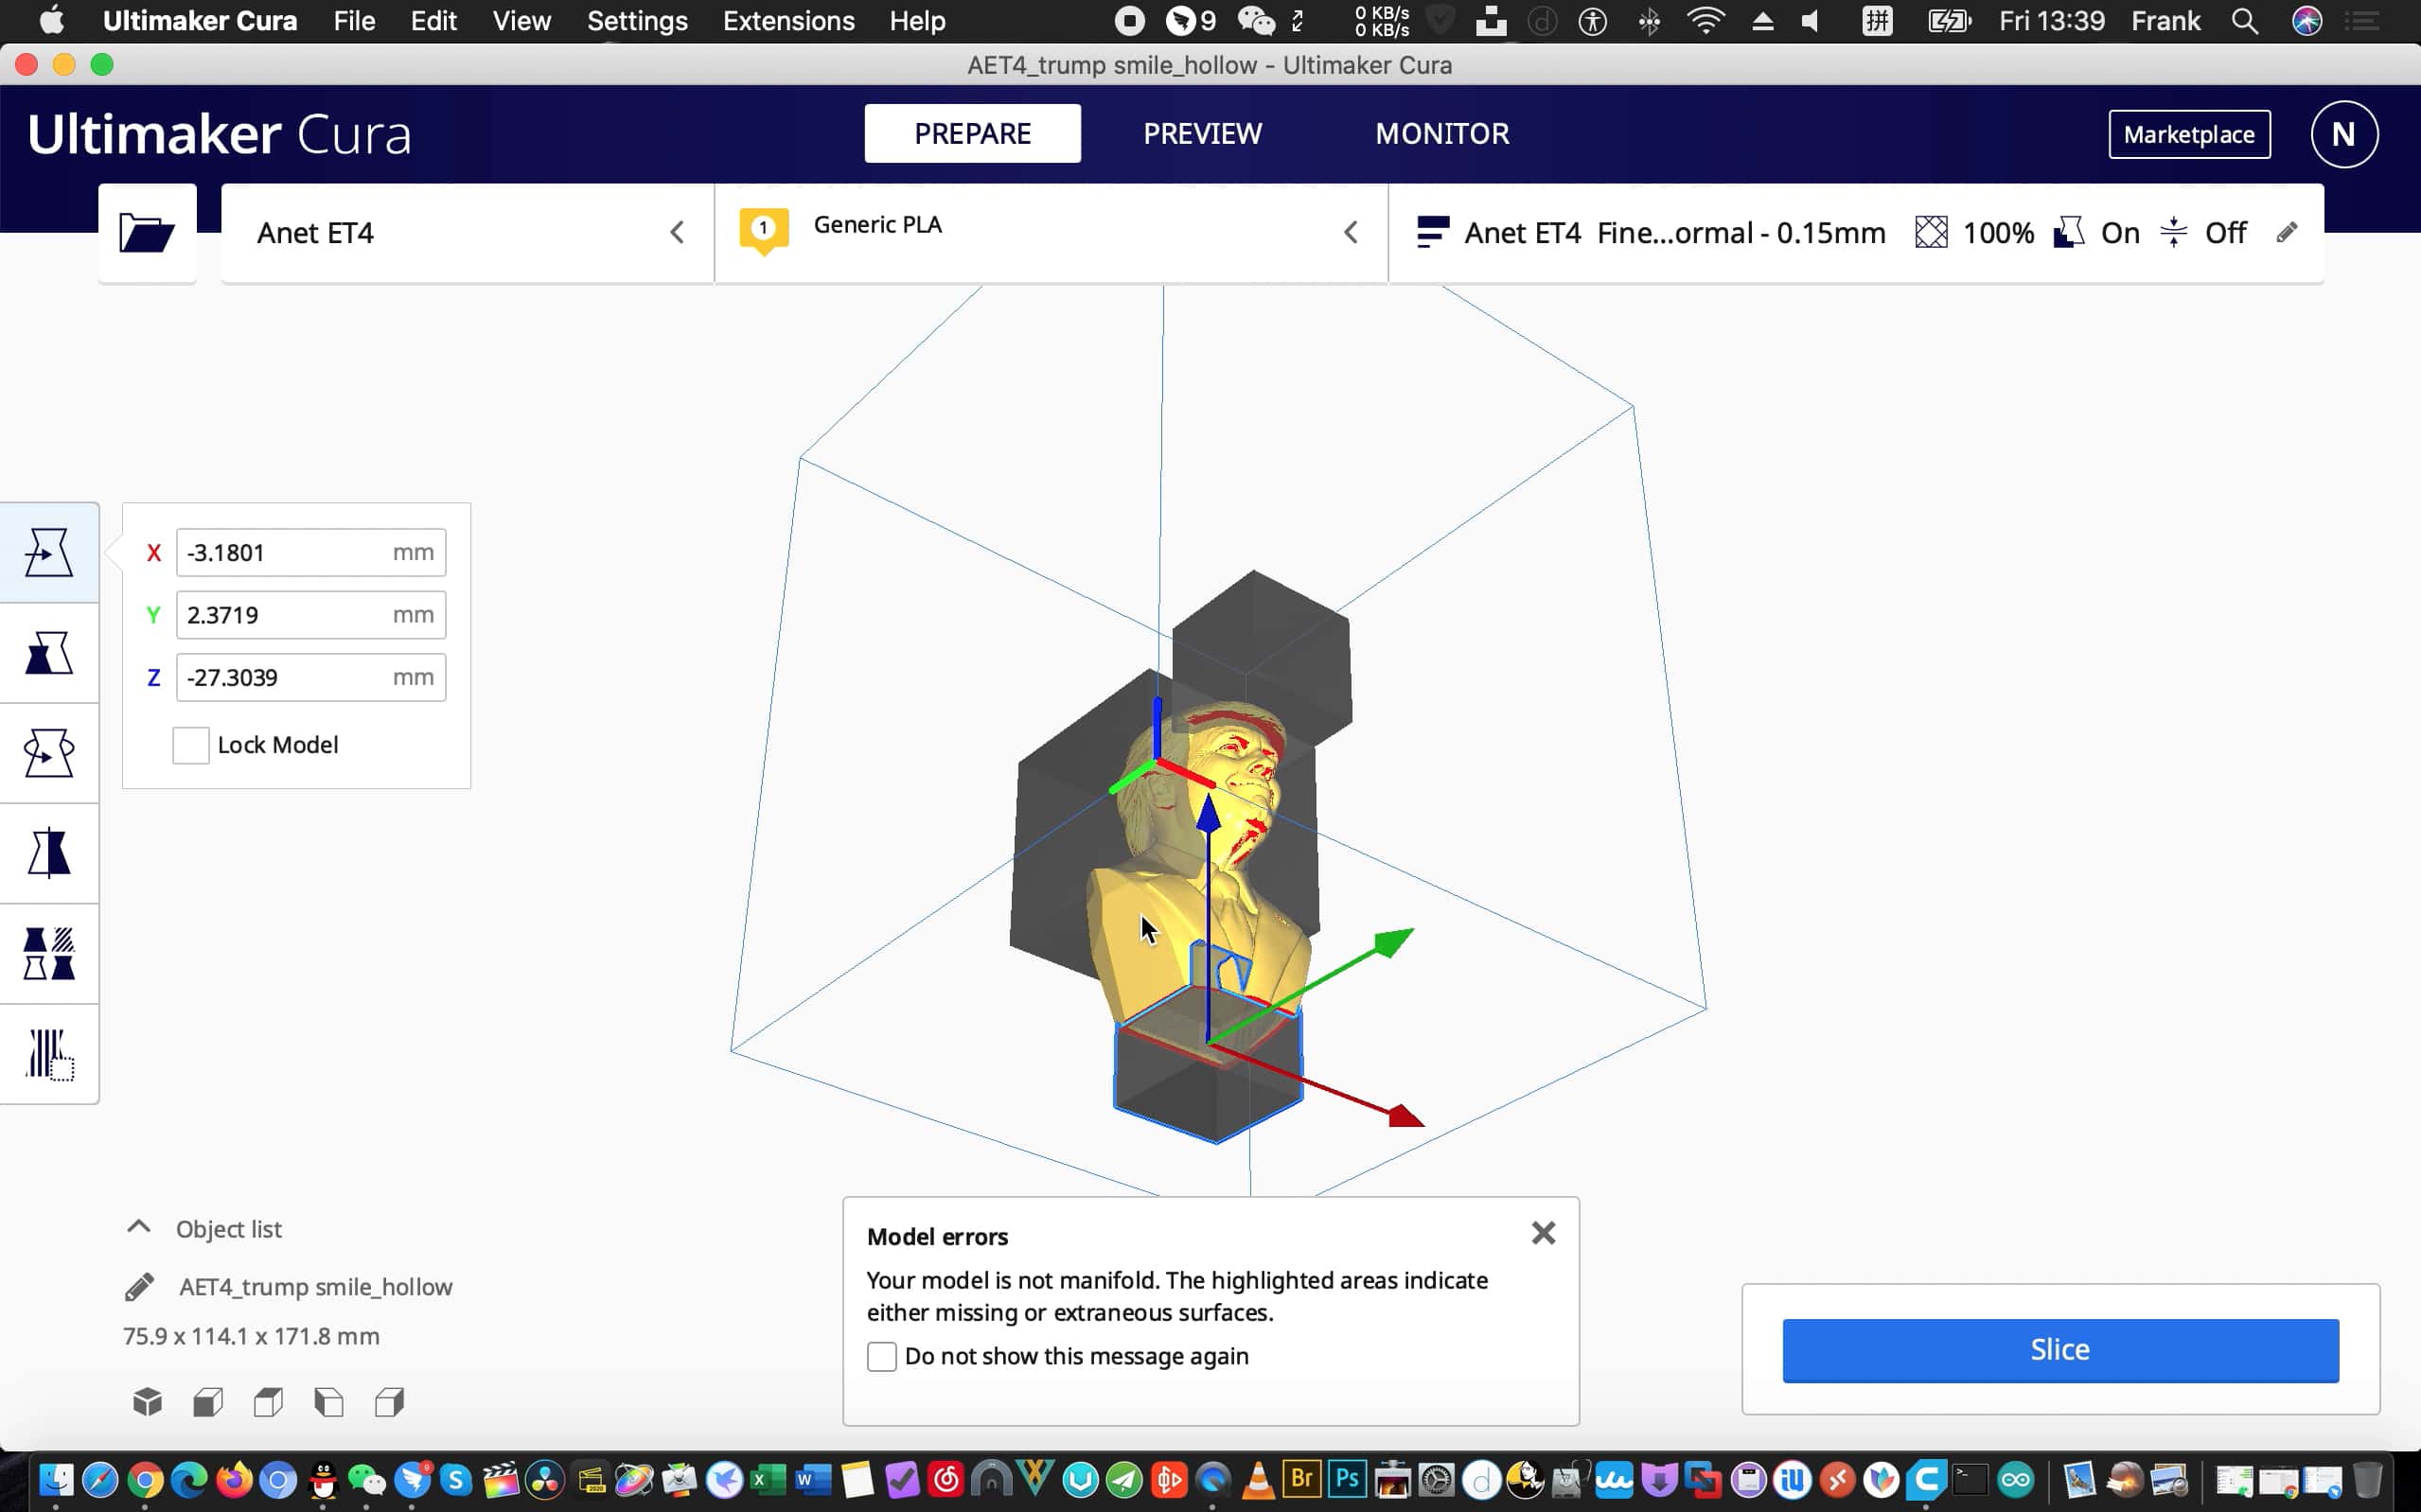Open Terminal from the dock

pyautogui.click(x=1970, y=1479)
